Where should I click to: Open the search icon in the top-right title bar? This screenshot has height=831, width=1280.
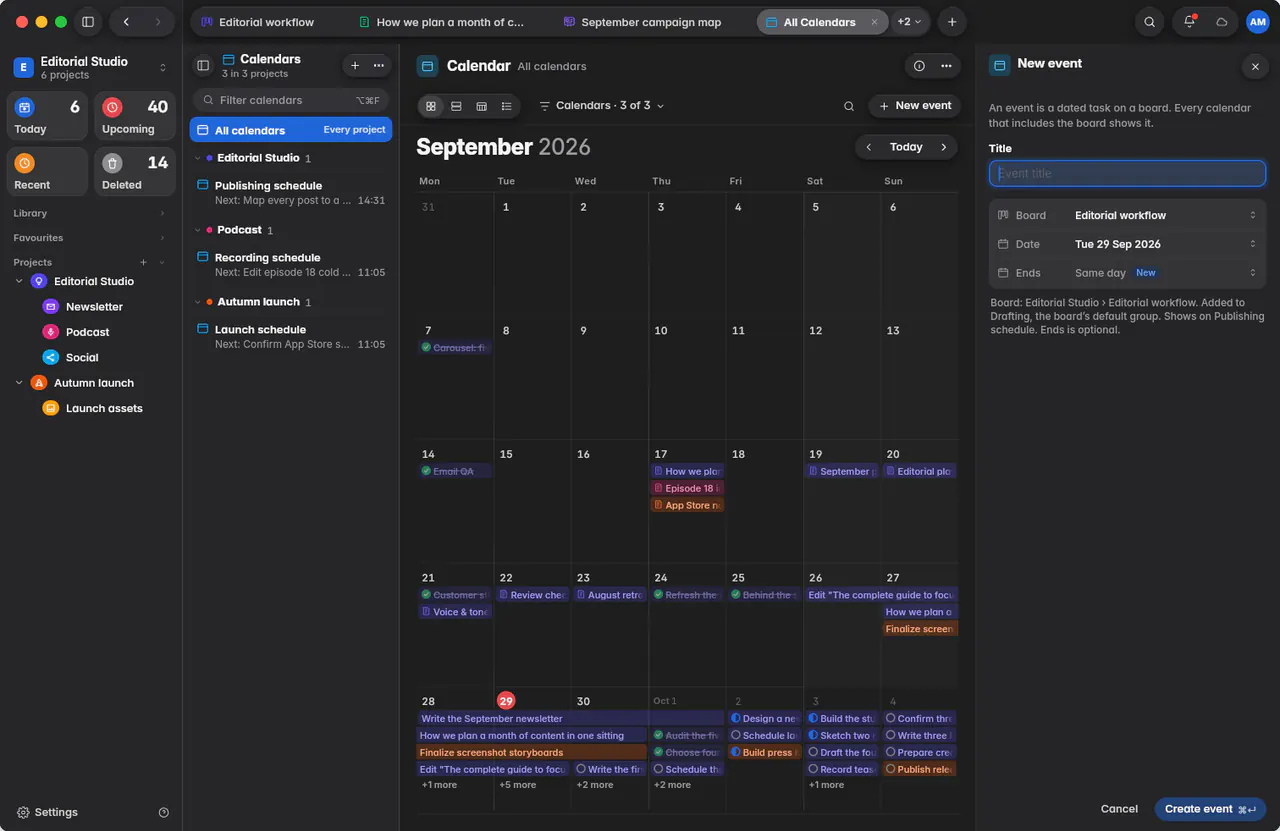pyautogui.click(x=1150, y=22)
